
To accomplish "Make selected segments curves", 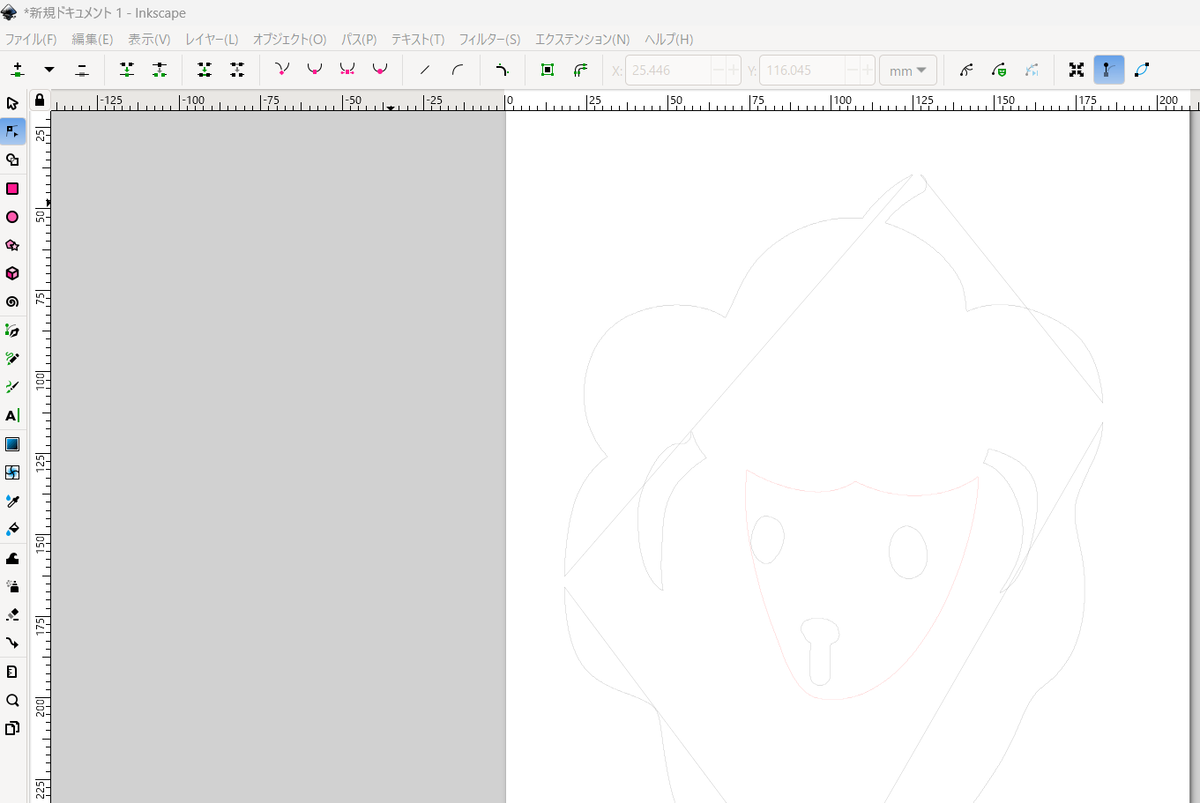I will [457, 70].
